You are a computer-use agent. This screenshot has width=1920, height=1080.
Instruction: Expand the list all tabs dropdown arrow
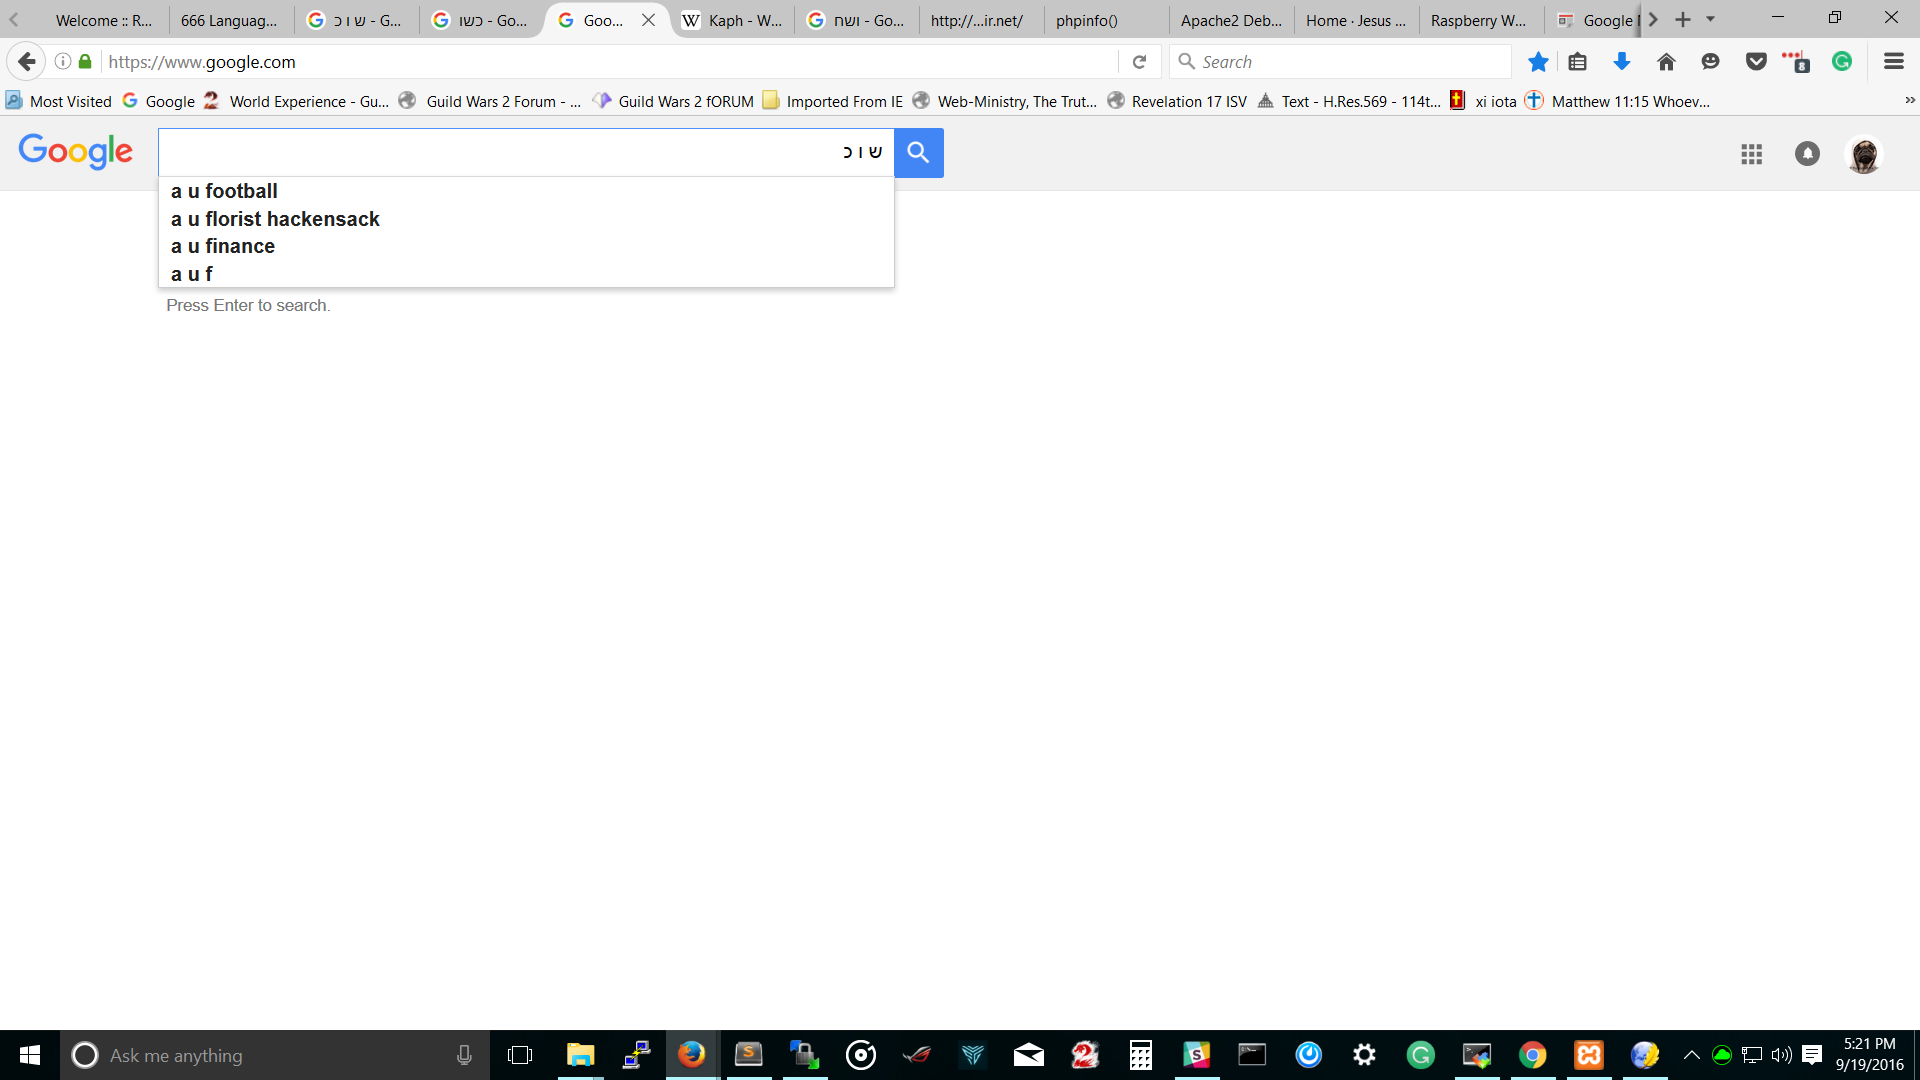[x=1711, y=19]
